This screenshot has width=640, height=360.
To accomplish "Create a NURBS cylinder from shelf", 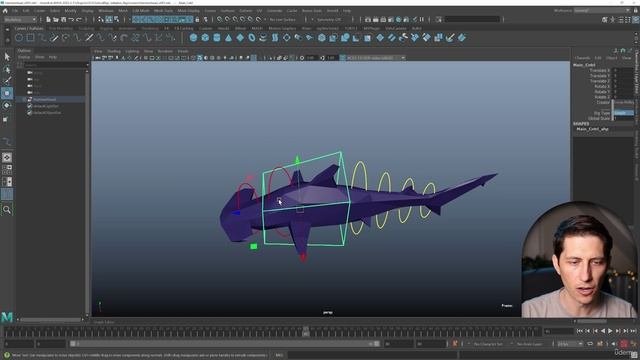I will [217, 38].
